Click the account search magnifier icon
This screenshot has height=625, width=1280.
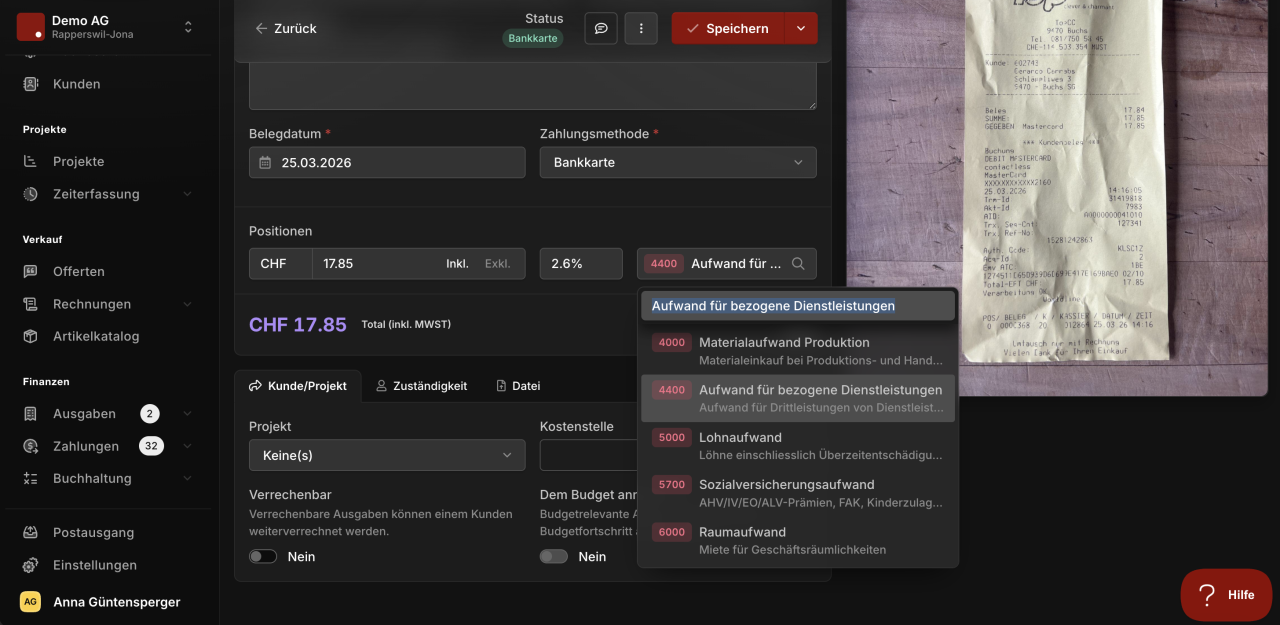798,264
